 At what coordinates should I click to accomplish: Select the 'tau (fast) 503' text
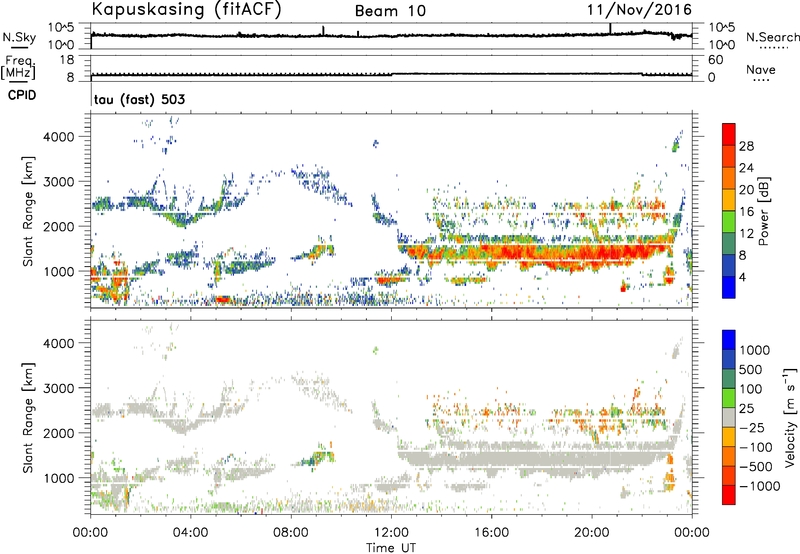[139, 99]
